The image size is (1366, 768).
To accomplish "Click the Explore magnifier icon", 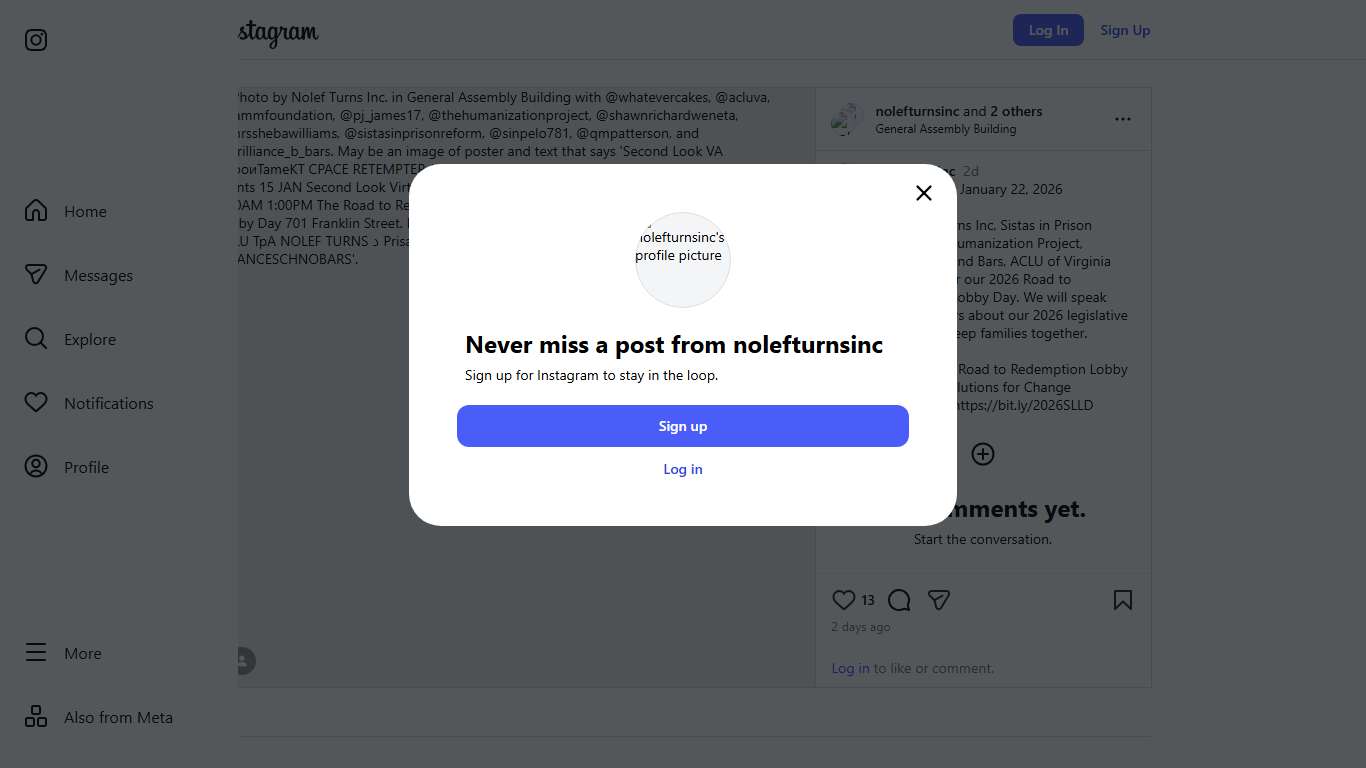I will tap(36, 339).
